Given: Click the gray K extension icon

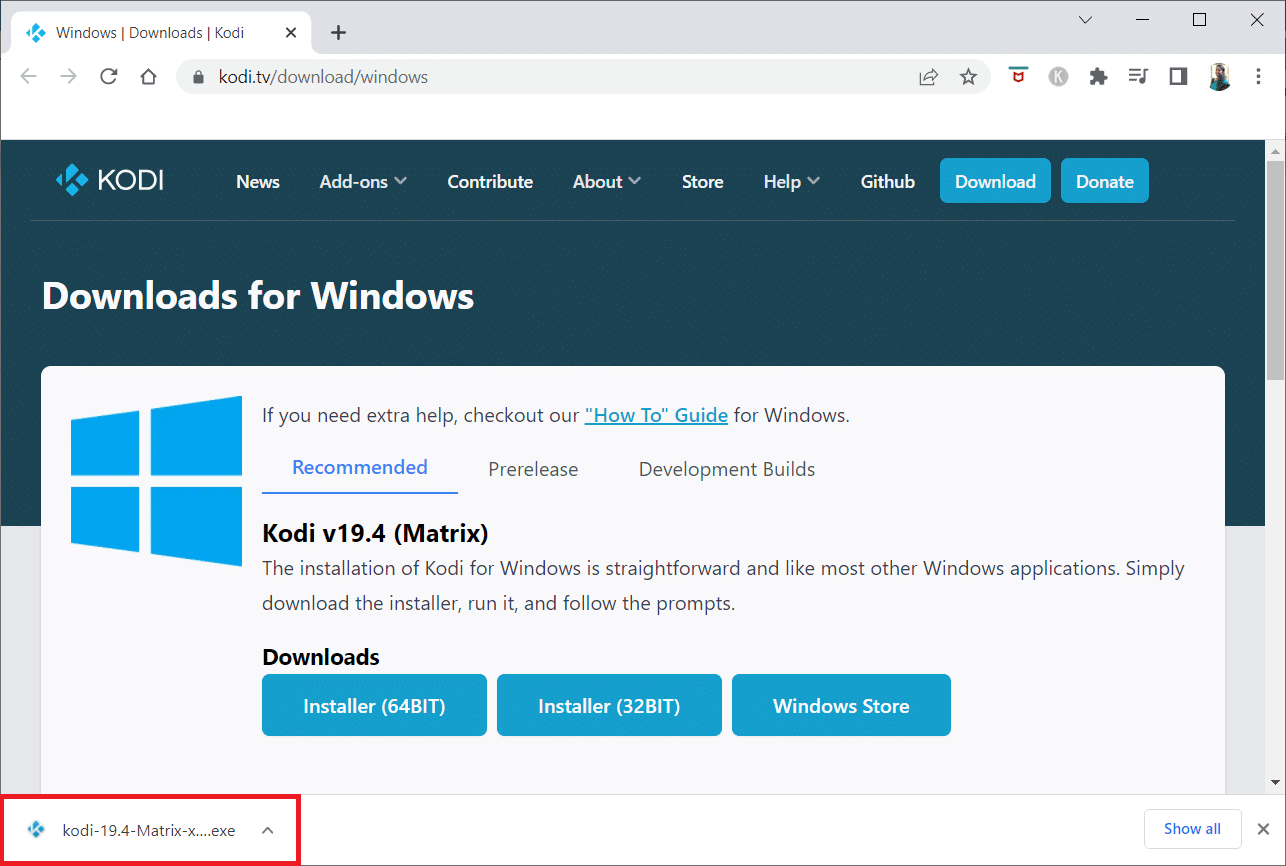Looking at the screenshot, I should (1058, 77).
